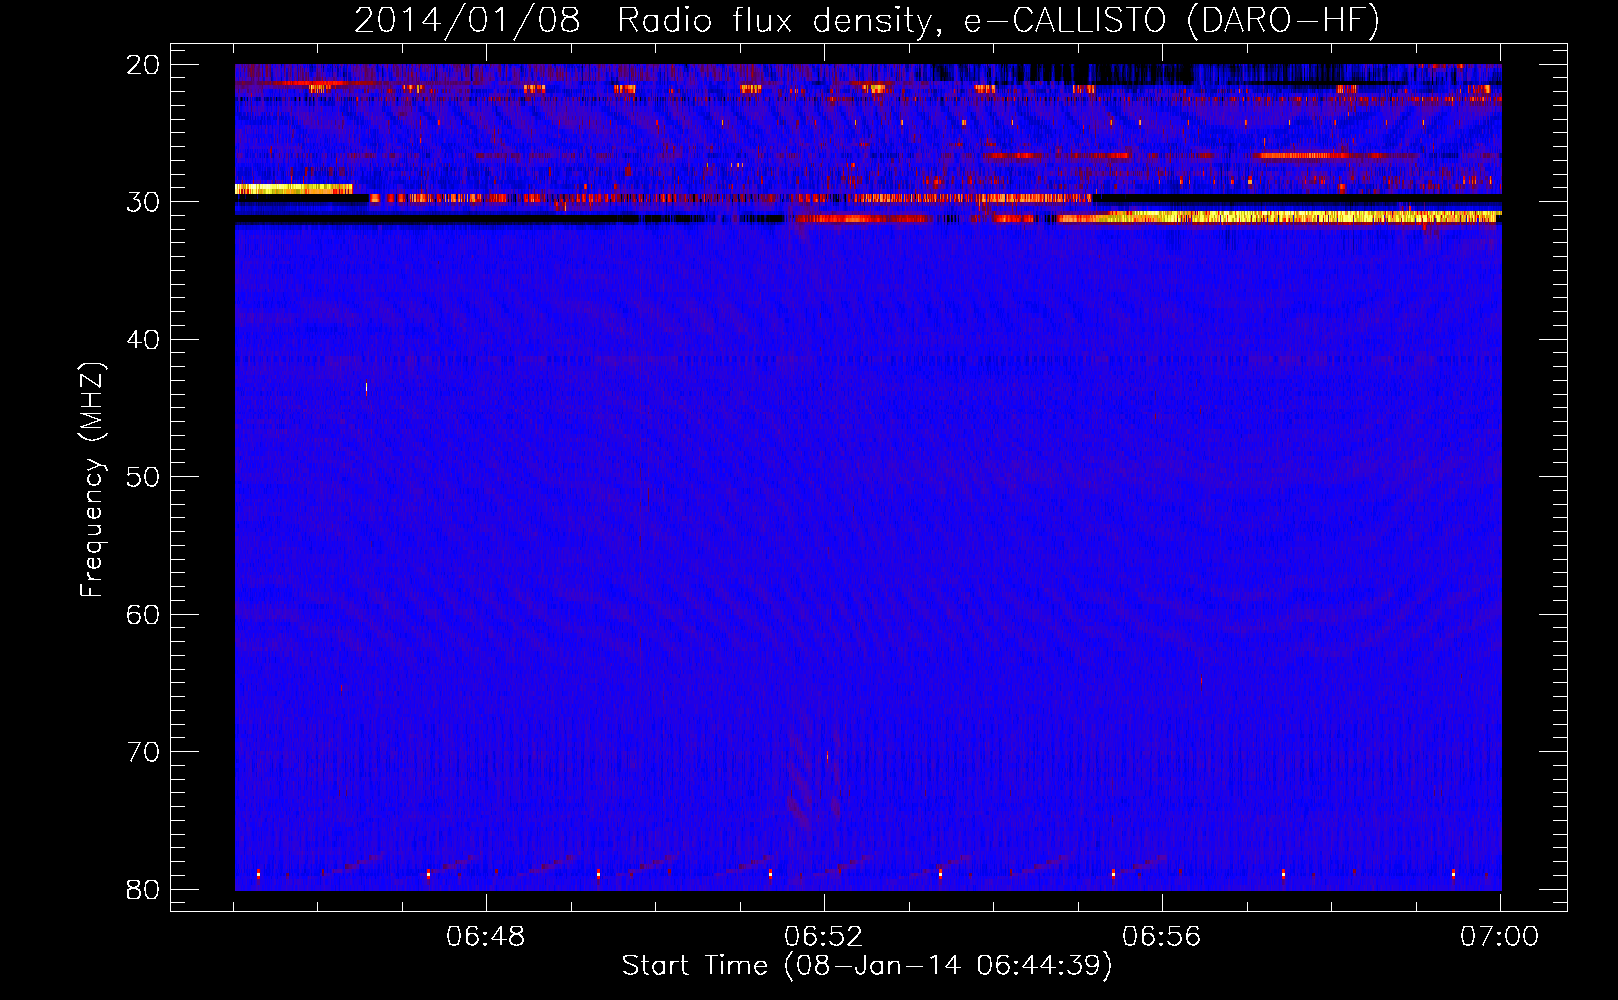Click the 06:56 time tick label
The width and height of the screenshot is (1618, 1000).
coord(1162,937)
